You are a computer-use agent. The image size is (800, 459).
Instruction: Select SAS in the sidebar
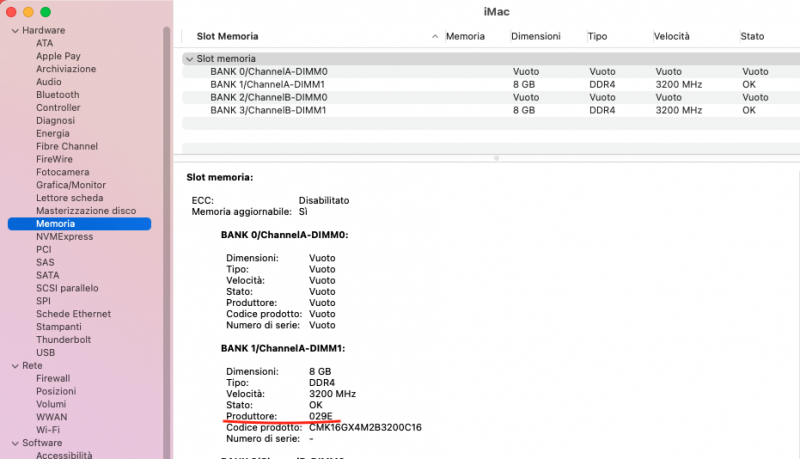coord(45,262)
